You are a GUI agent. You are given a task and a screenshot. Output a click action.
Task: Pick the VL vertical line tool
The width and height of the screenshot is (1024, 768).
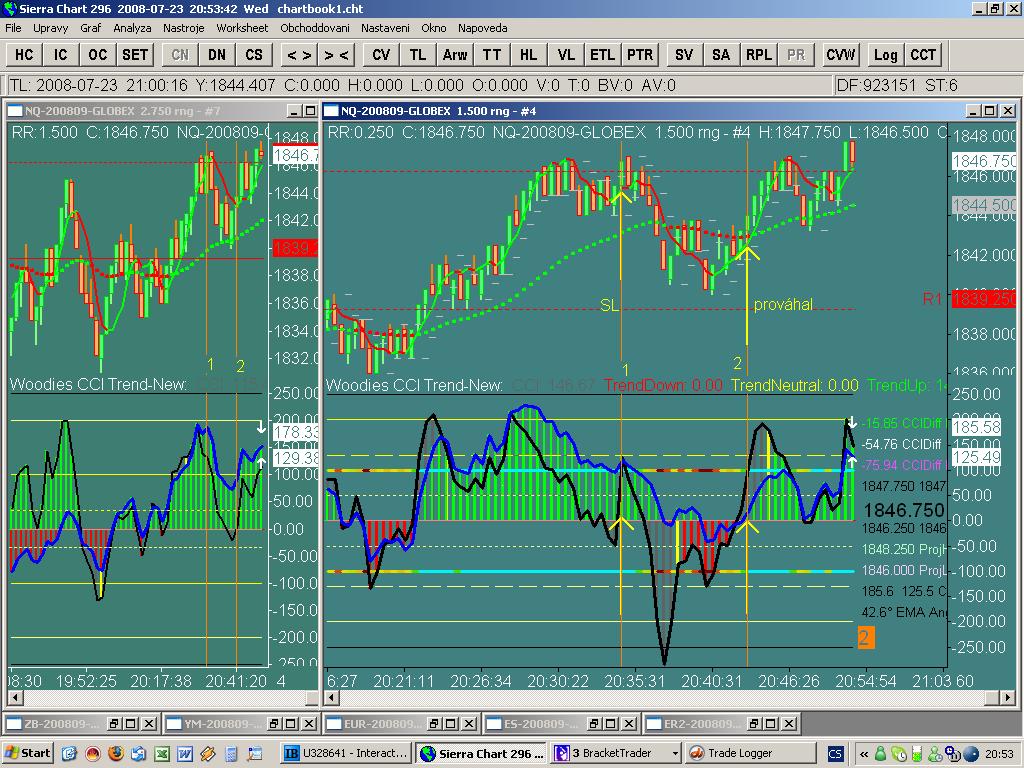(566, 55)
